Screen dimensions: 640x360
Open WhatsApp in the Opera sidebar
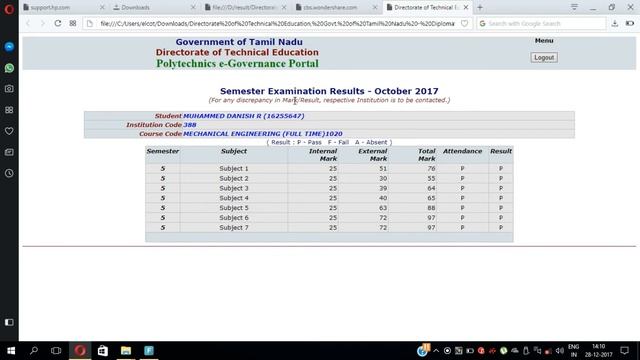tap(9, 68)
